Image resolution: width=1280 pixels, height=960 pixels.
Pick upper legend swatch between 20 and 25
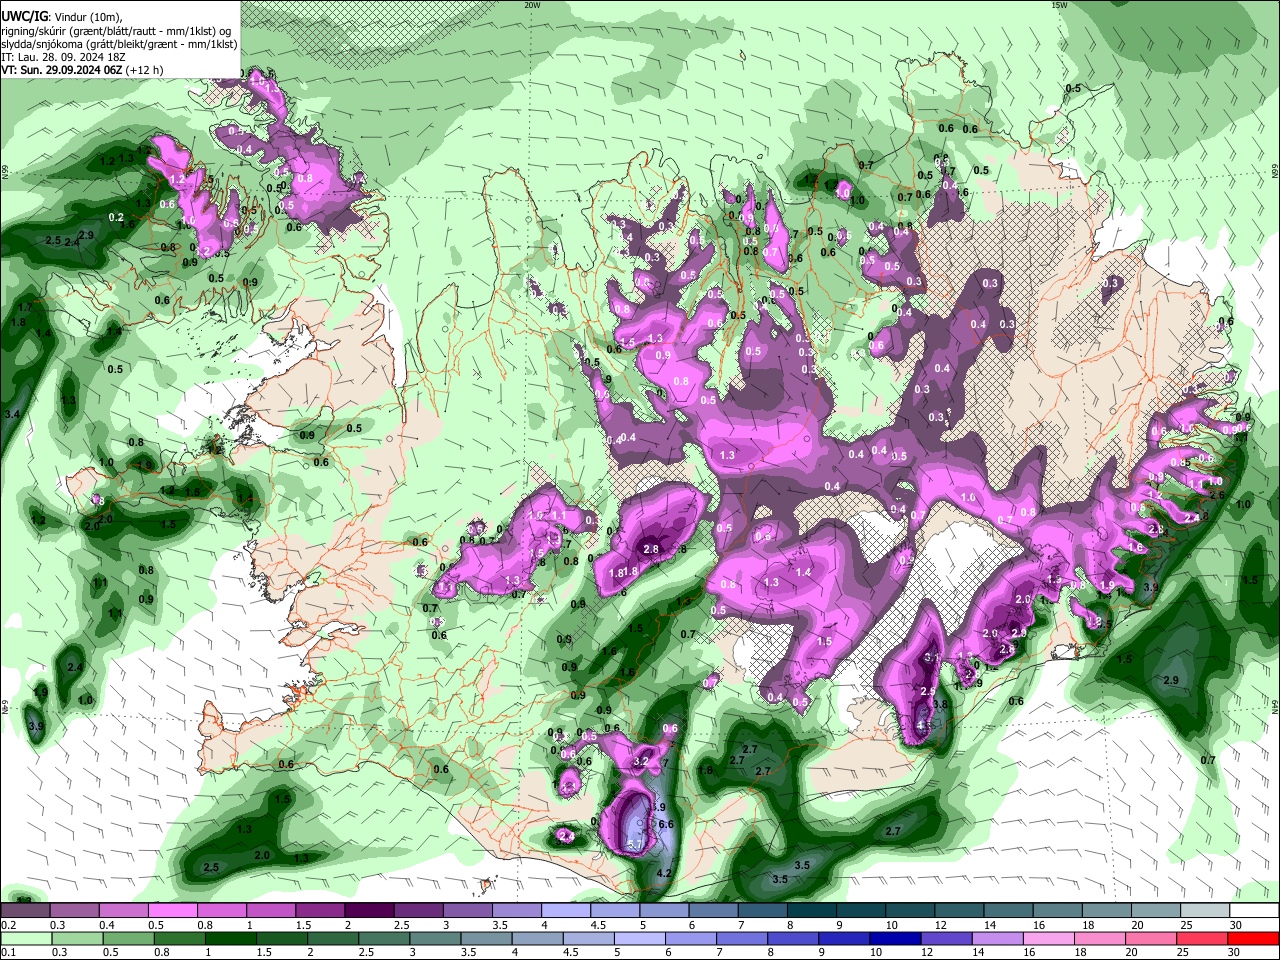click(1154, 911)
